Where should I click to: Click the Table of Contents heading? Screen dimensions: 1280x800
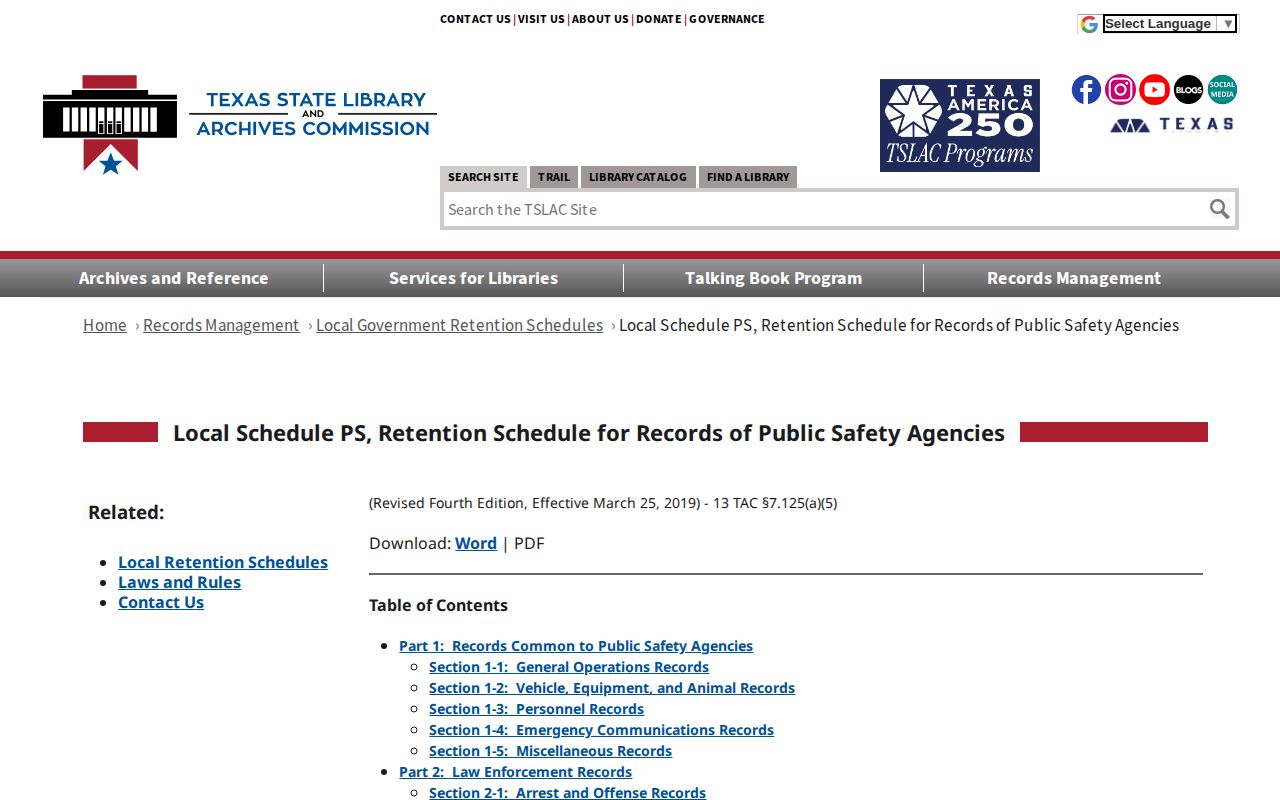[x=439, y=605]
